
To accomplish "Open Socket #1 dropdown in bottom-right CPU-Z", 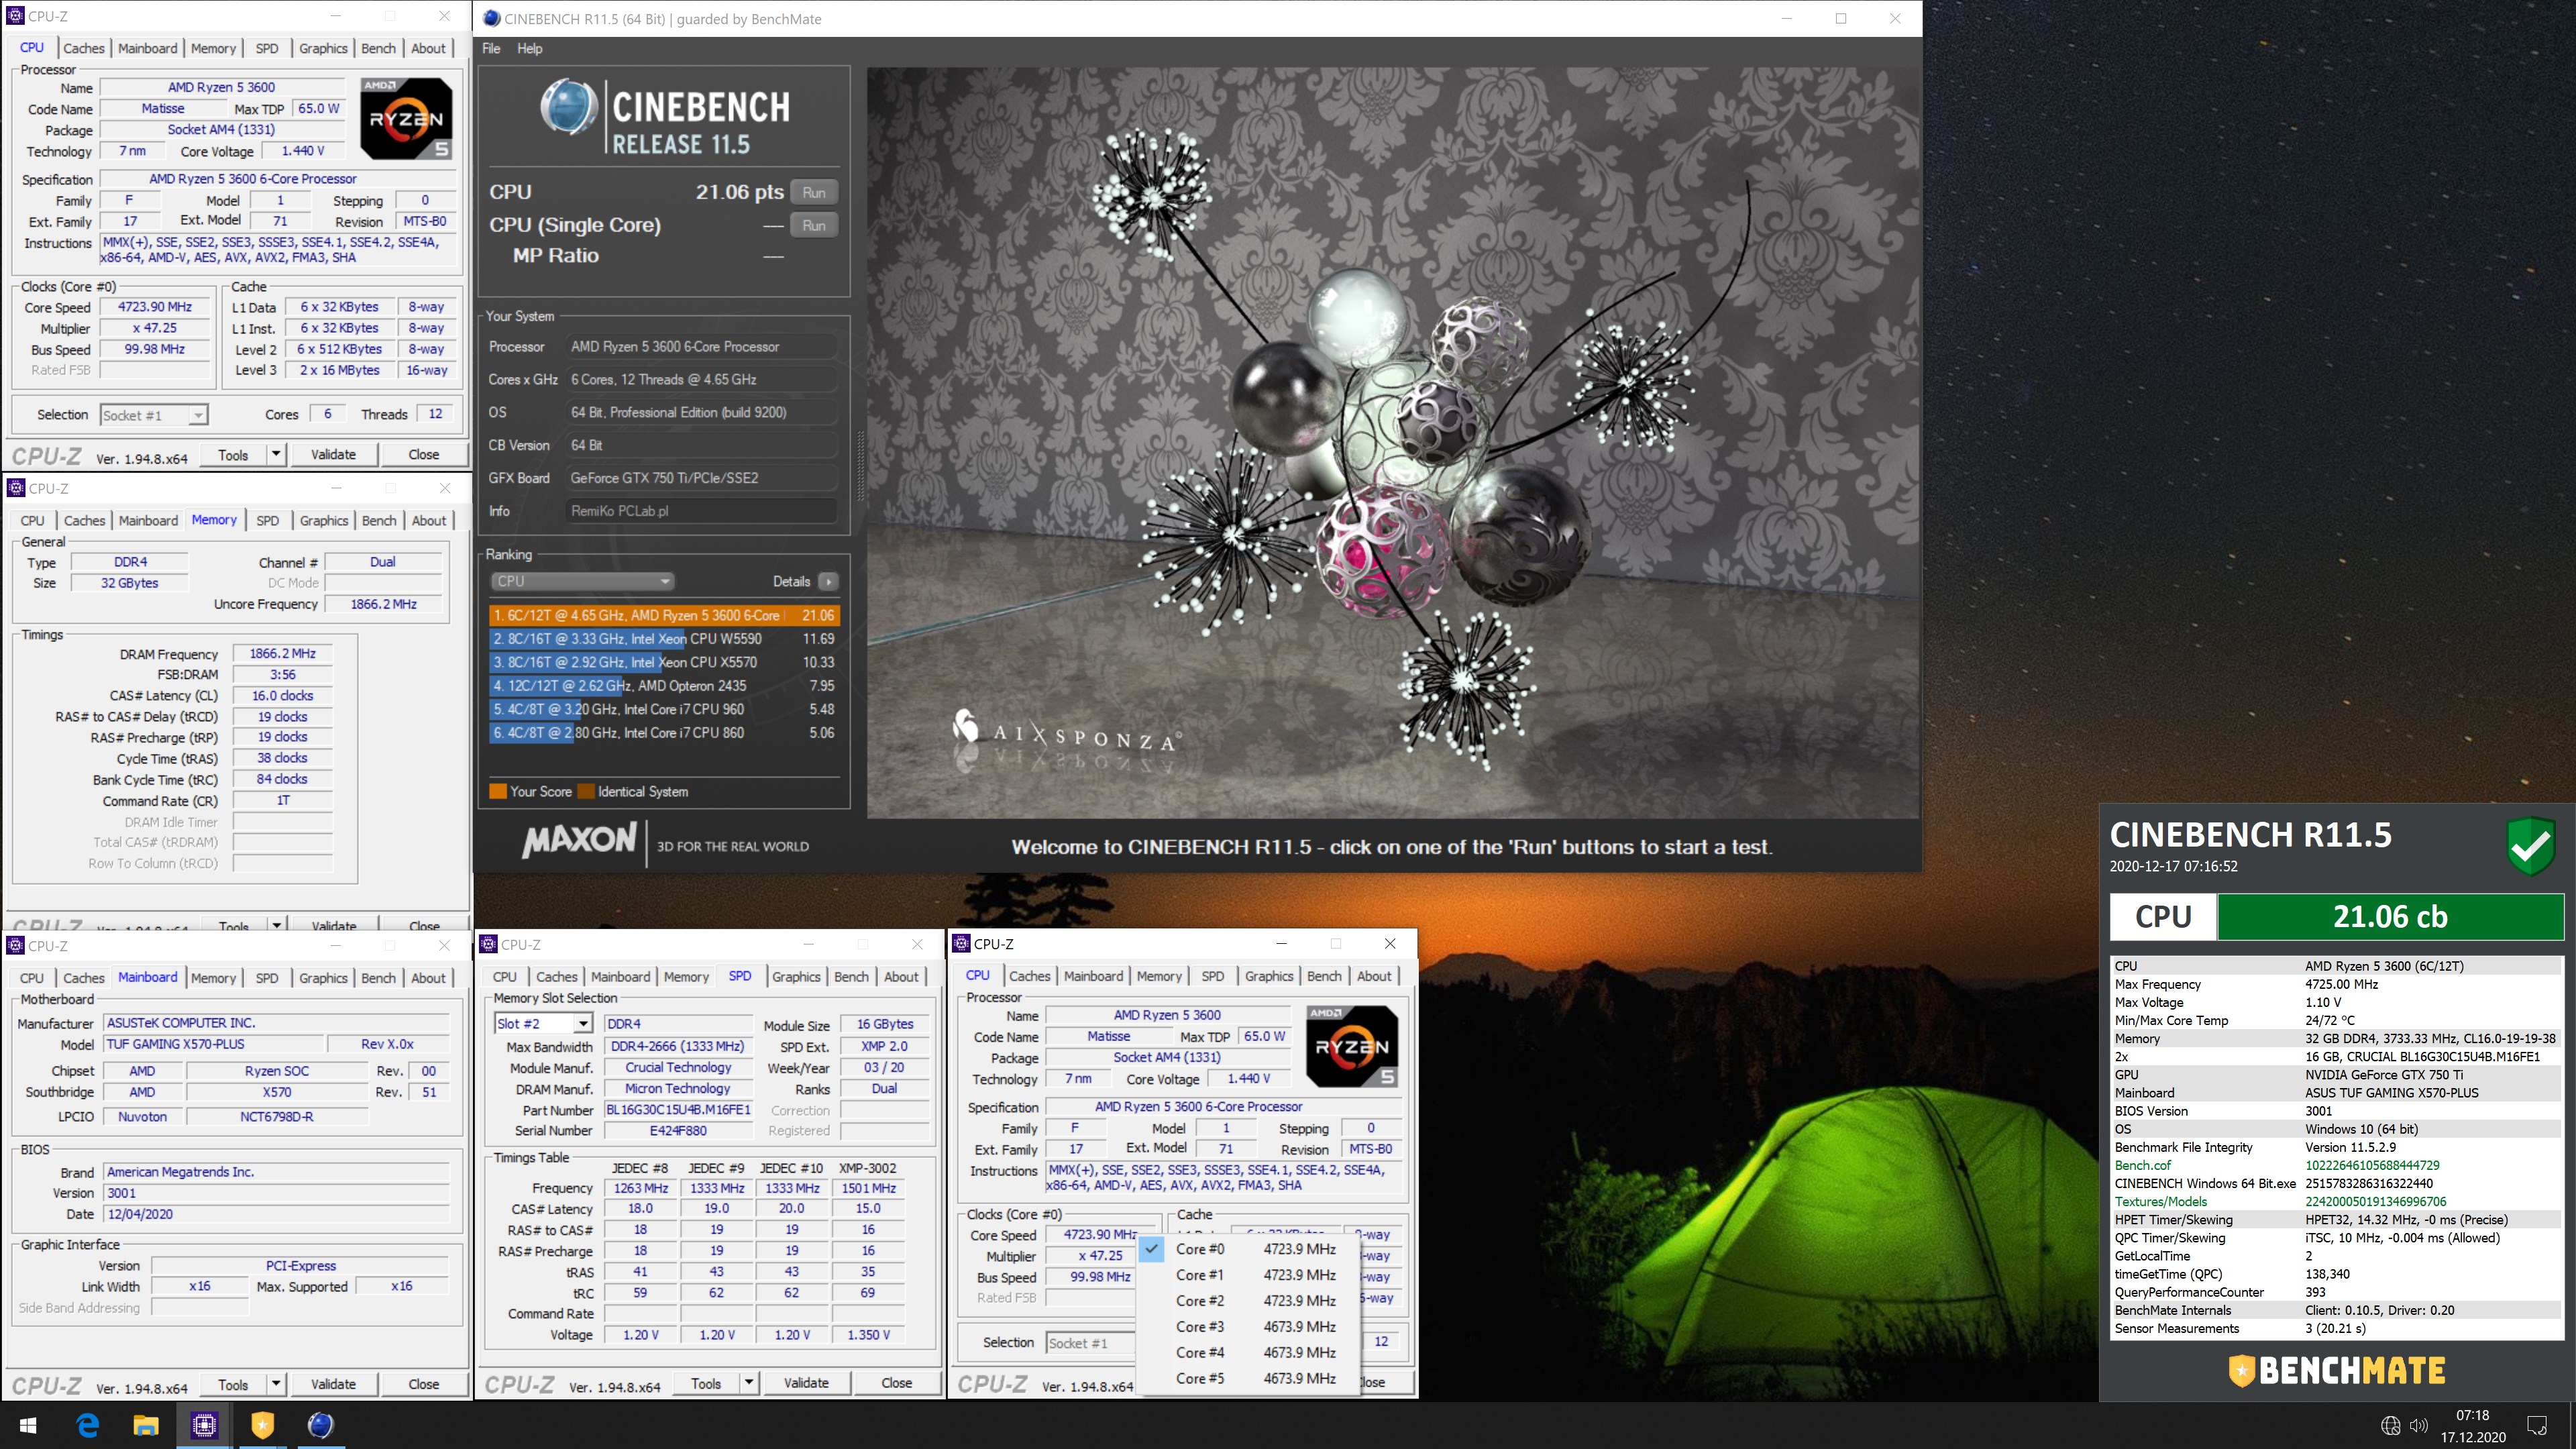I will click(1090, 1343).
